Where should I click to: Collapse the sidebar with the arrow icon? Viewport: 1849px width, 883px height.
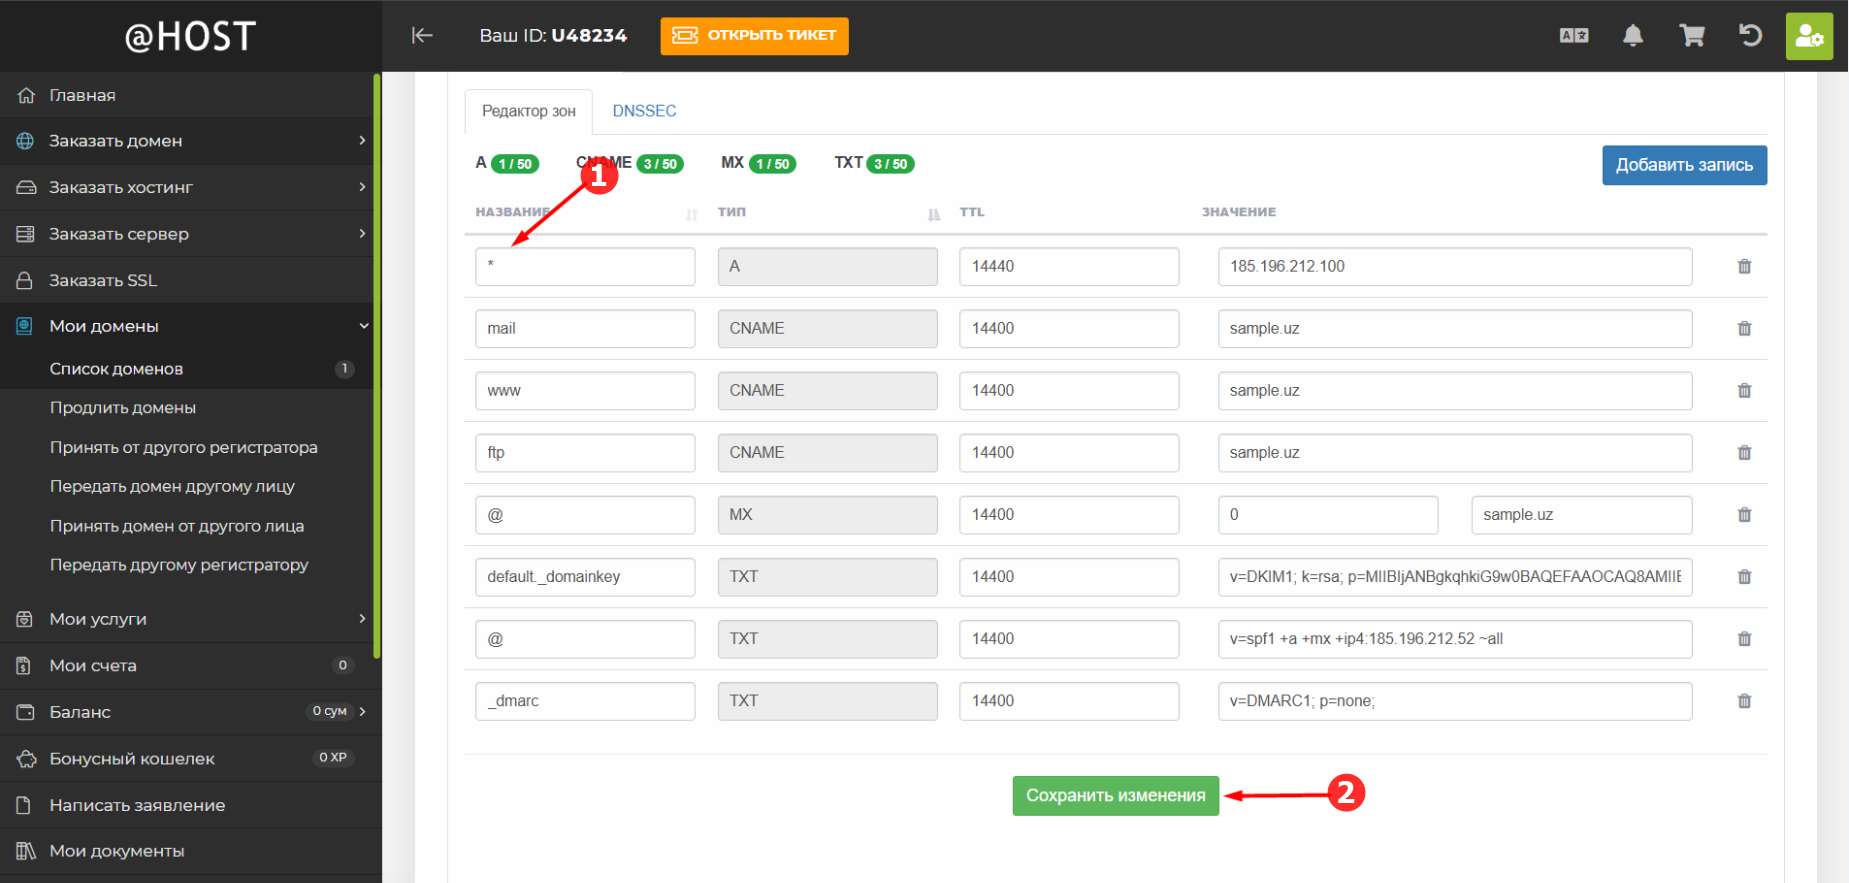(422, 36)
